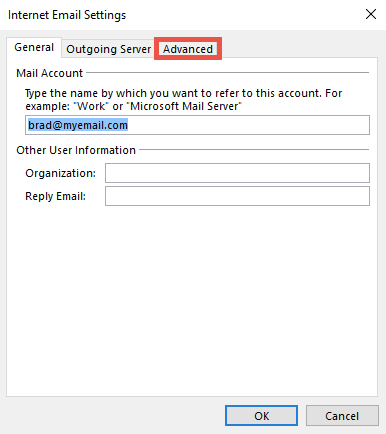Image resolution: width=386 pixels, height=434 pixels.
Task: Click the "Other User Information" heading
Action: 76,150
